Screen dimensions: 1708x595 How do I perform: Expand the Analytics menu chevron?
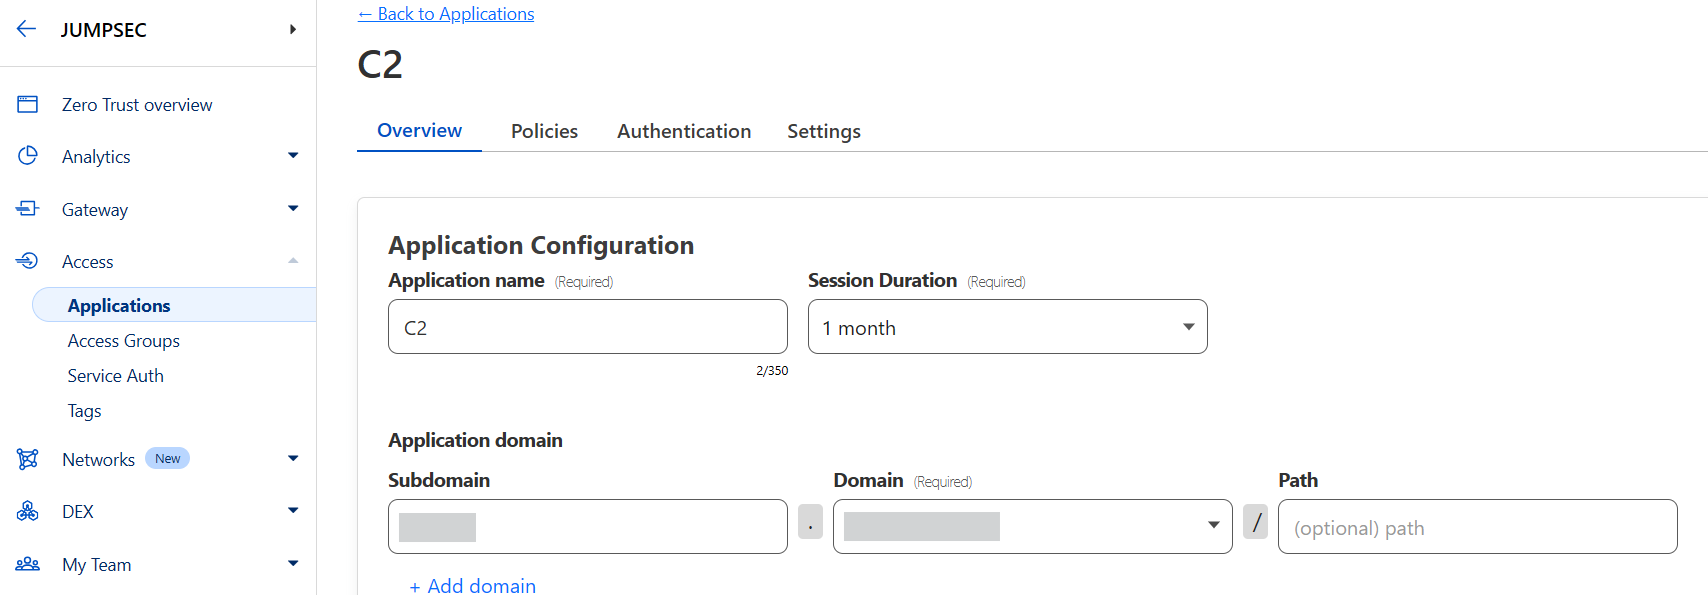pyautogui.click(x=293, y=156)
